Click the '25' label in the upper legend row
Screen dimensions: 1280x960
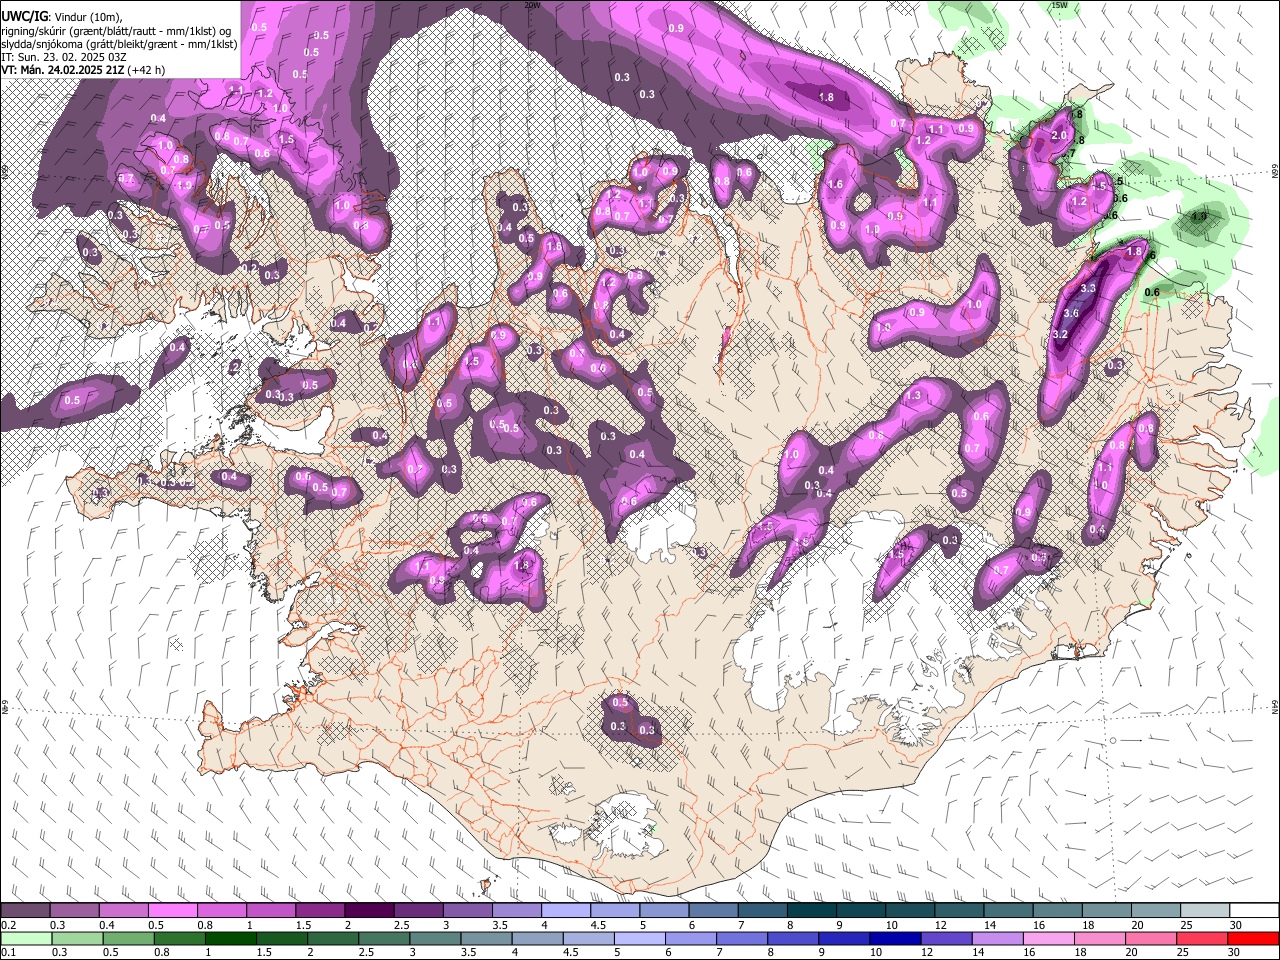click(1186, 925)
